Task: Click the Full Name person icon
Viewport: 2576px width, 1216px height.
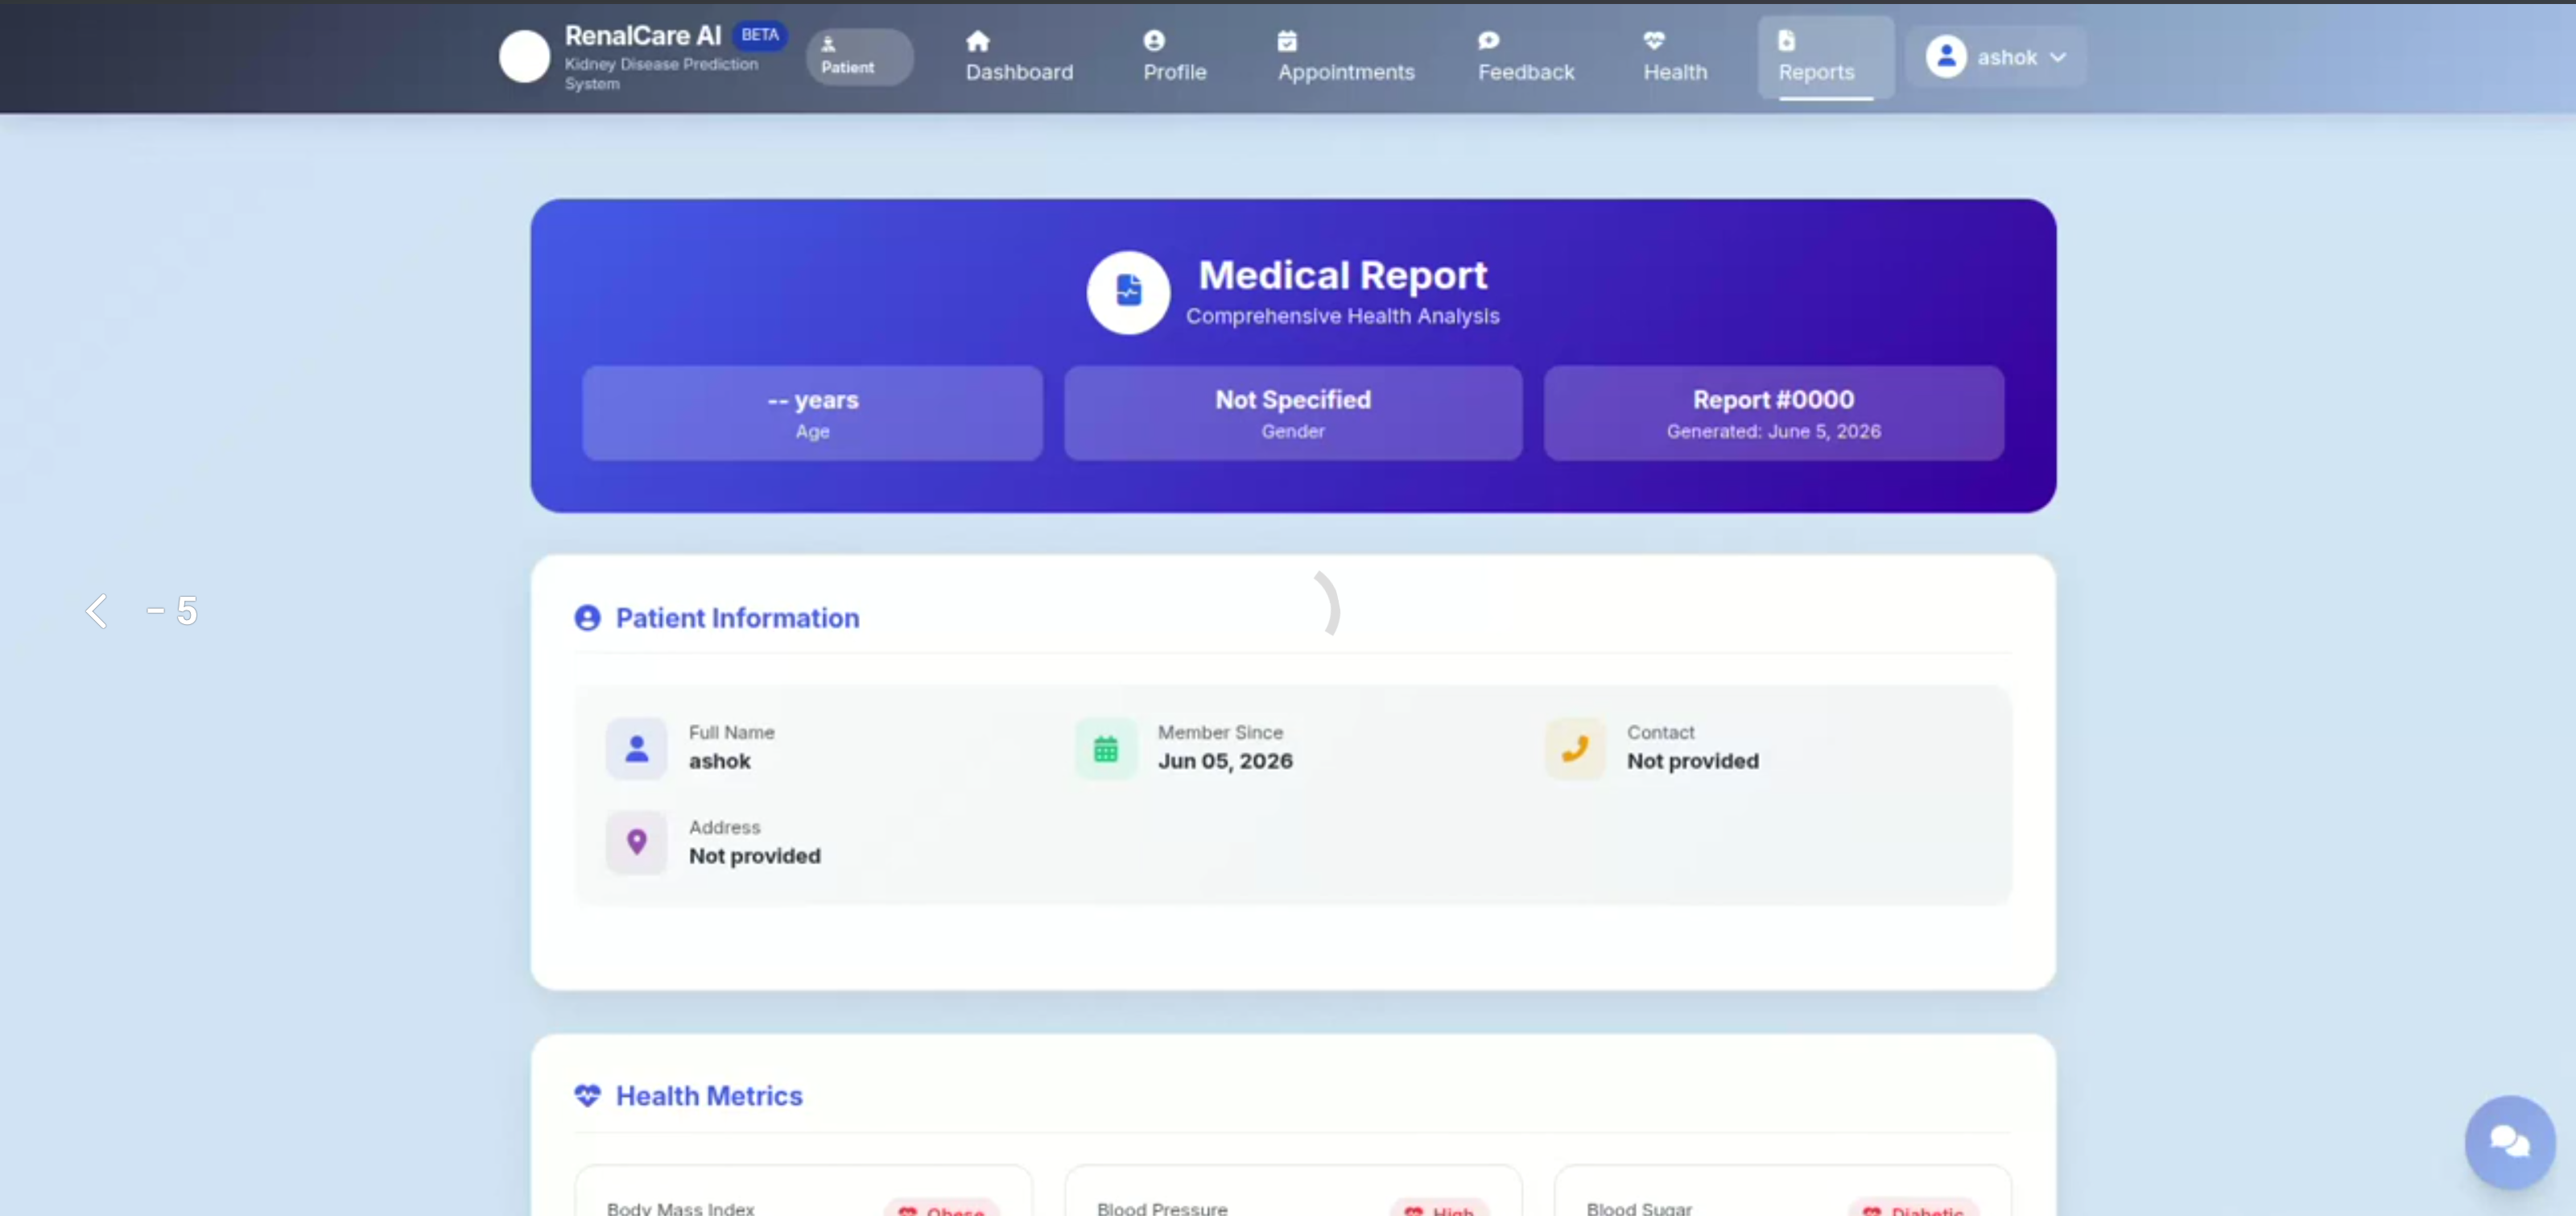Action: [x=636, y=748]
